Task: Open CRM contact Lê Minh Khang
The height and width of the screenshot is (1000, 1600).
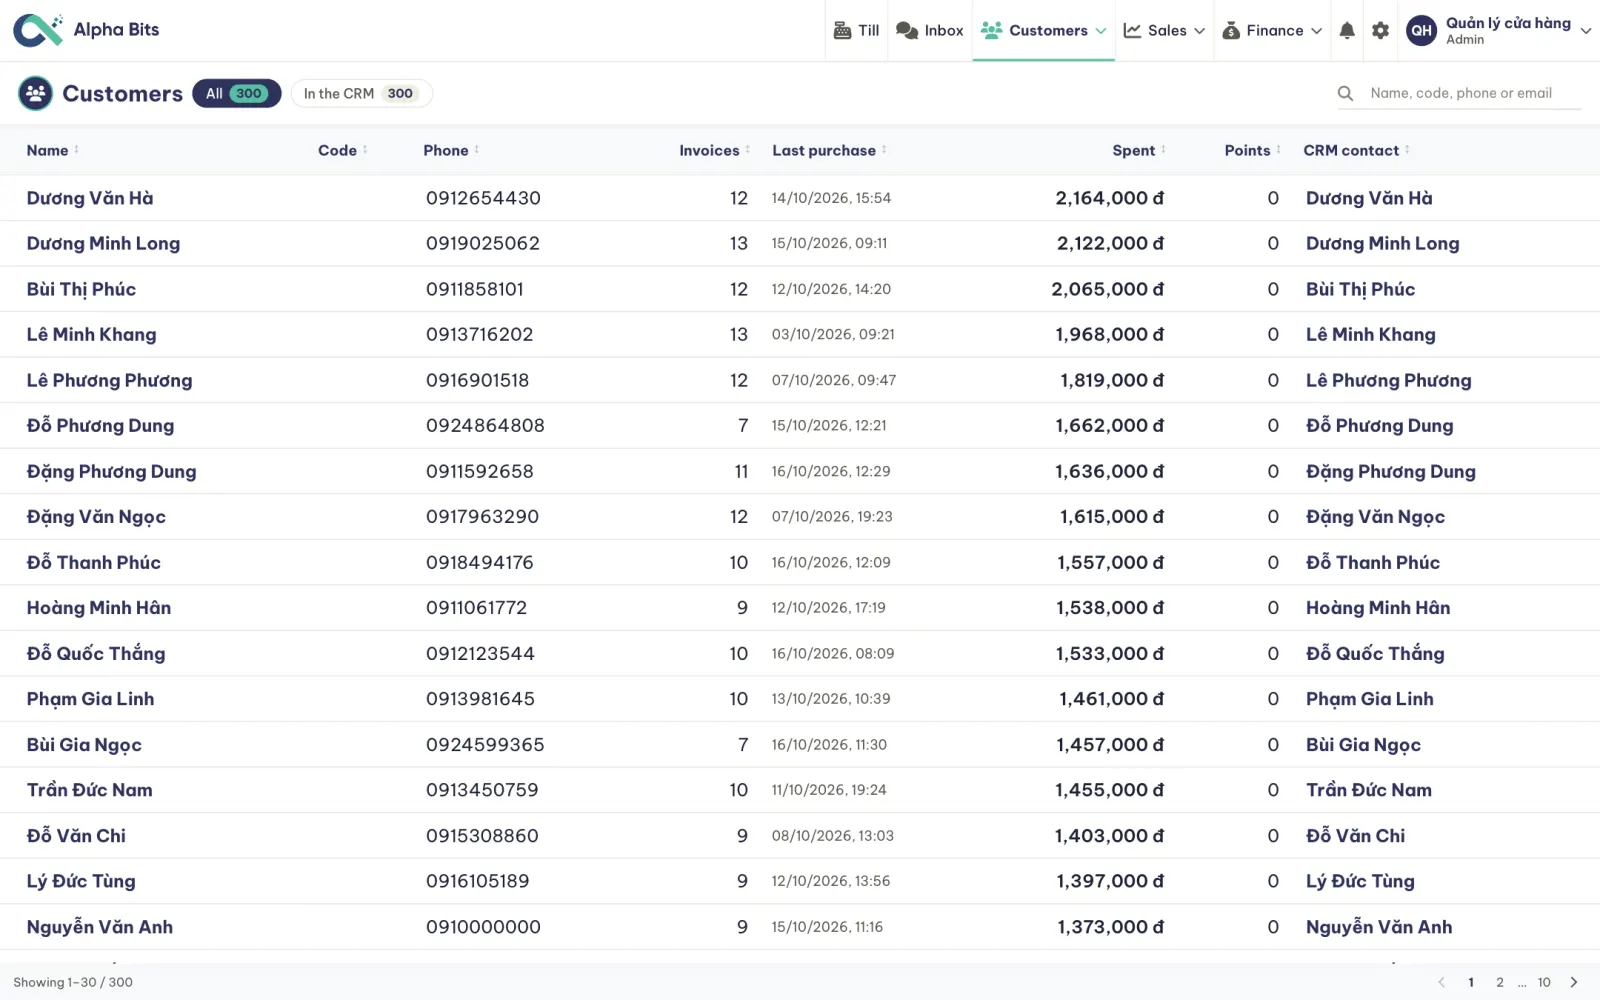Action: tap(1370, 335)
